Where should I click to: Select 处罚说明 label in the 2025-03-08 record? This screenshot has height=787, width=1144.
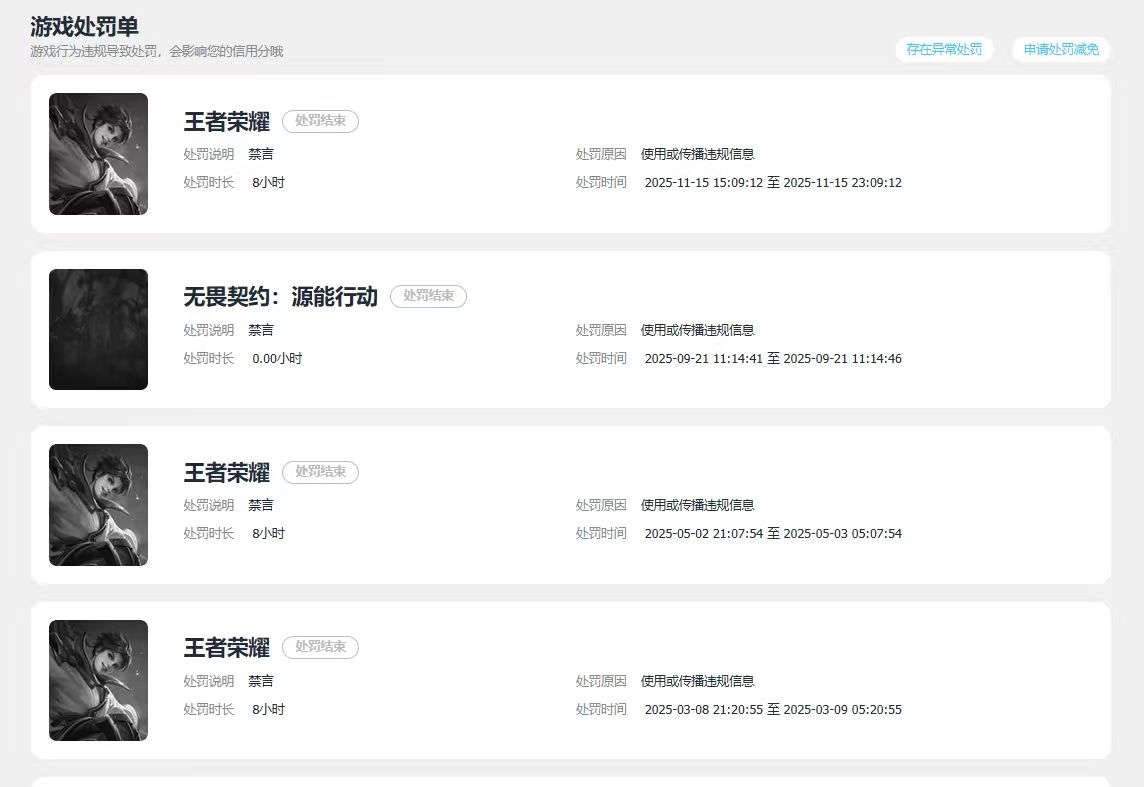point(209,681)
